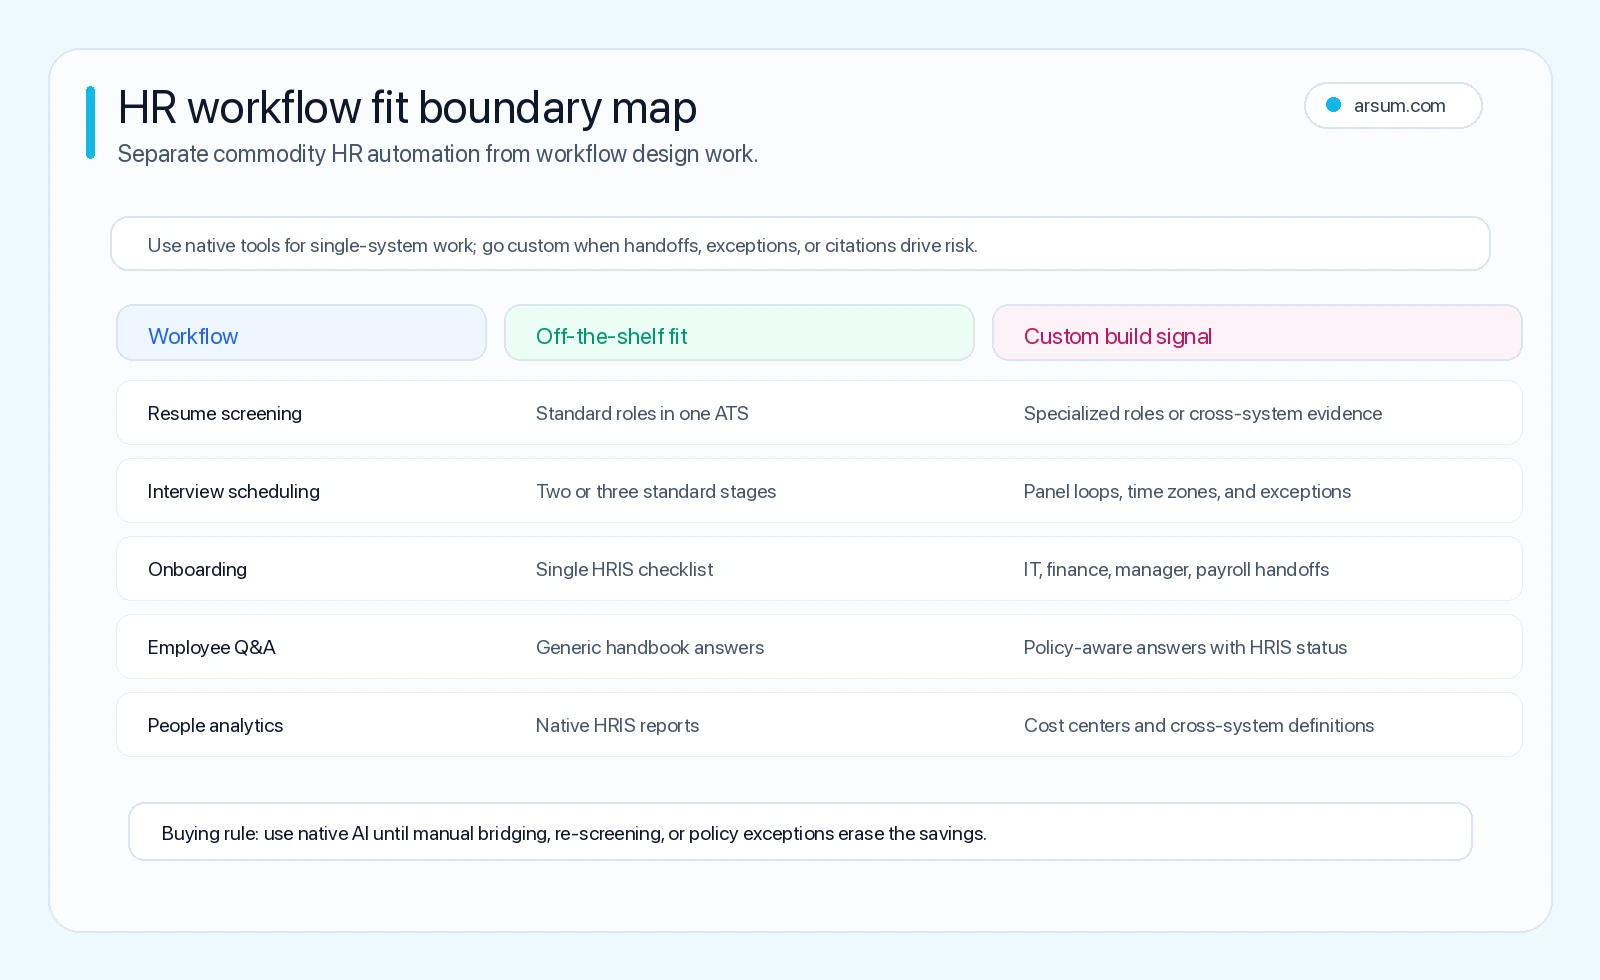
Task: Click the 'Onboarding' cell
Action: [197, 569]
